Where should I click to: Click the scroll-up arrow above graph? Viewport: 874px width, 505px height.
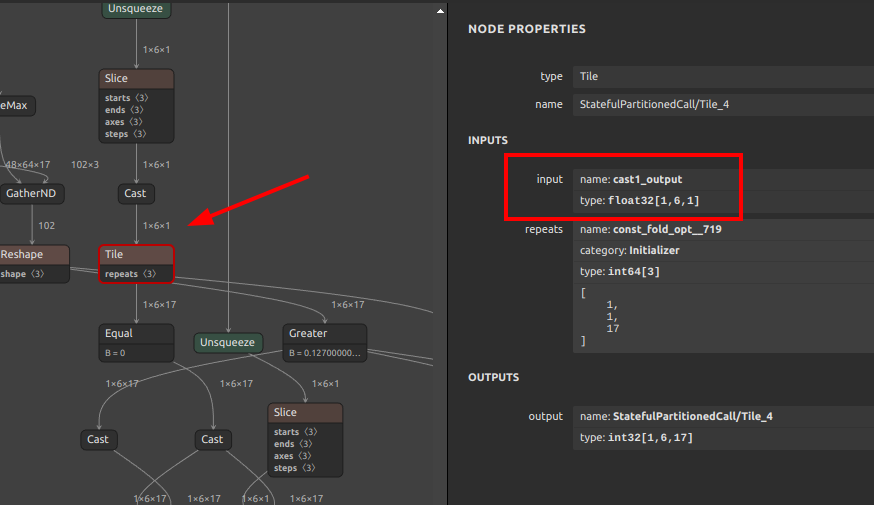439,10
